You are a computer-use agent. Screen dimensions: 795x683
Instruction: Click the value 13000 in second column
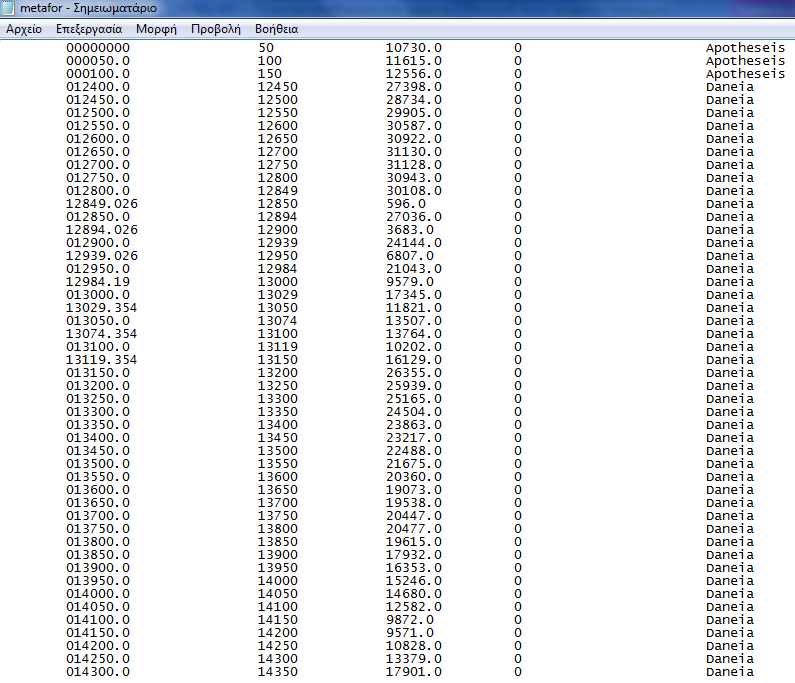click(278, 282)
